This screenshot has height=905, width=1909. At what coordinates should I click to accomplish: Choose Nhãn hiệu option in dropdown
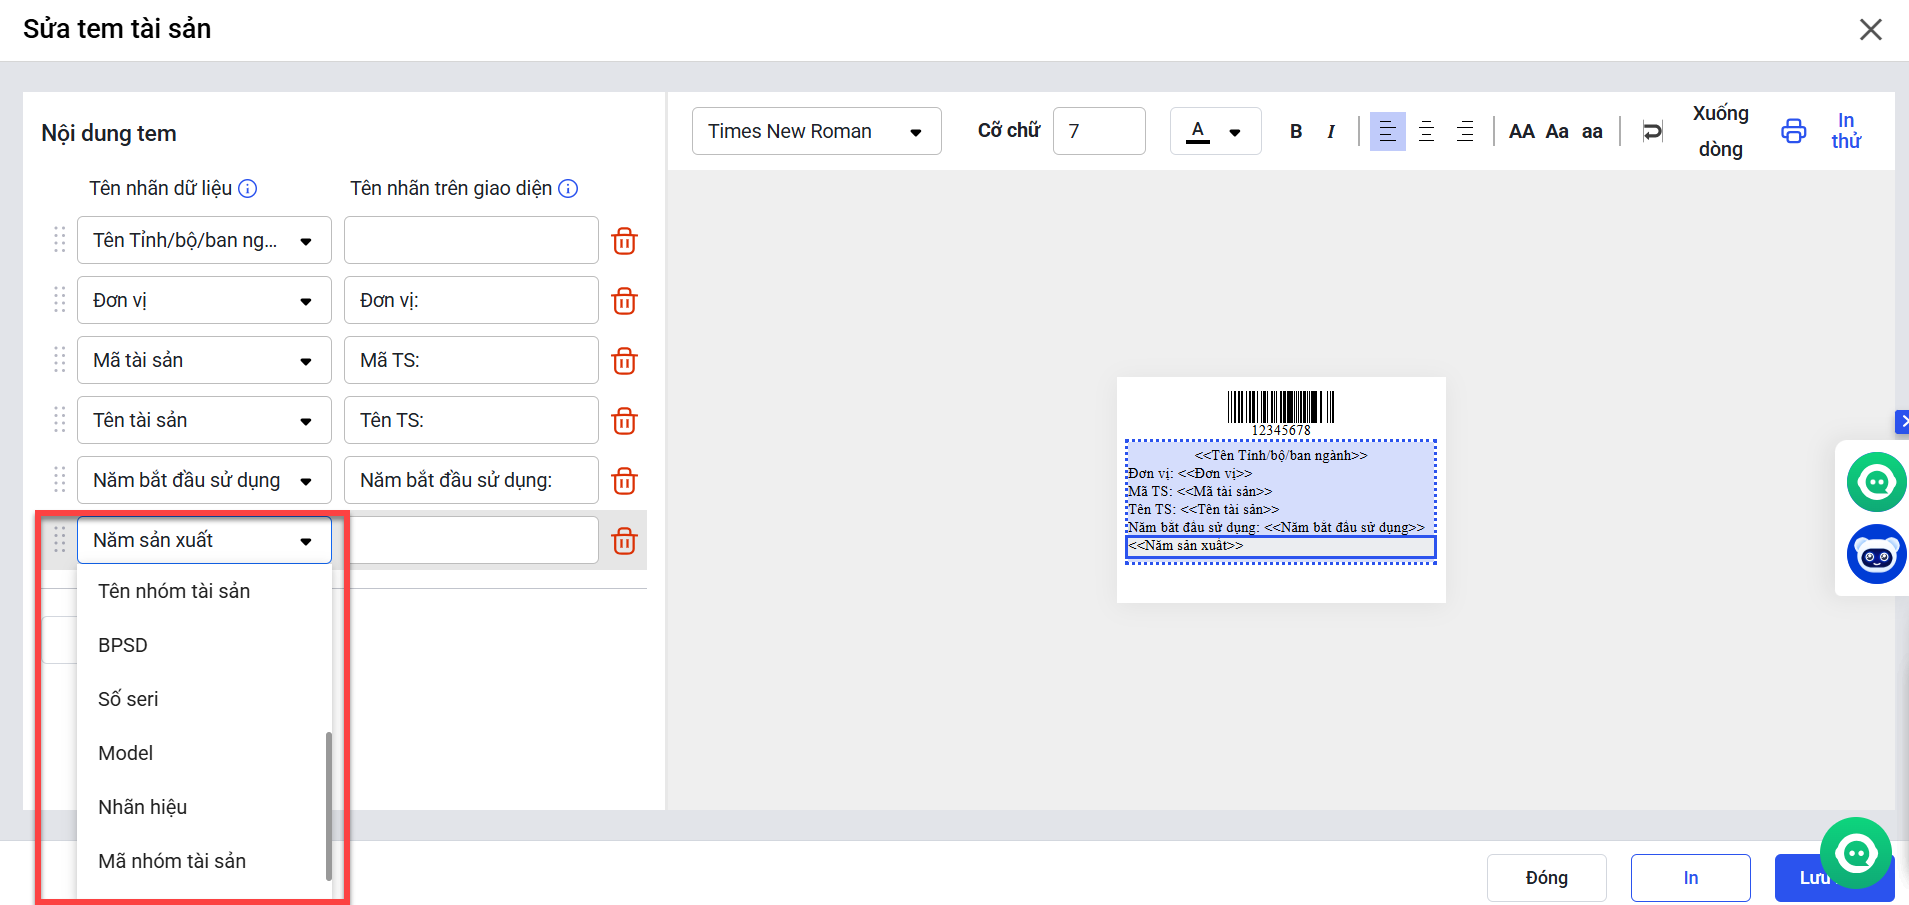coord(143,807)
